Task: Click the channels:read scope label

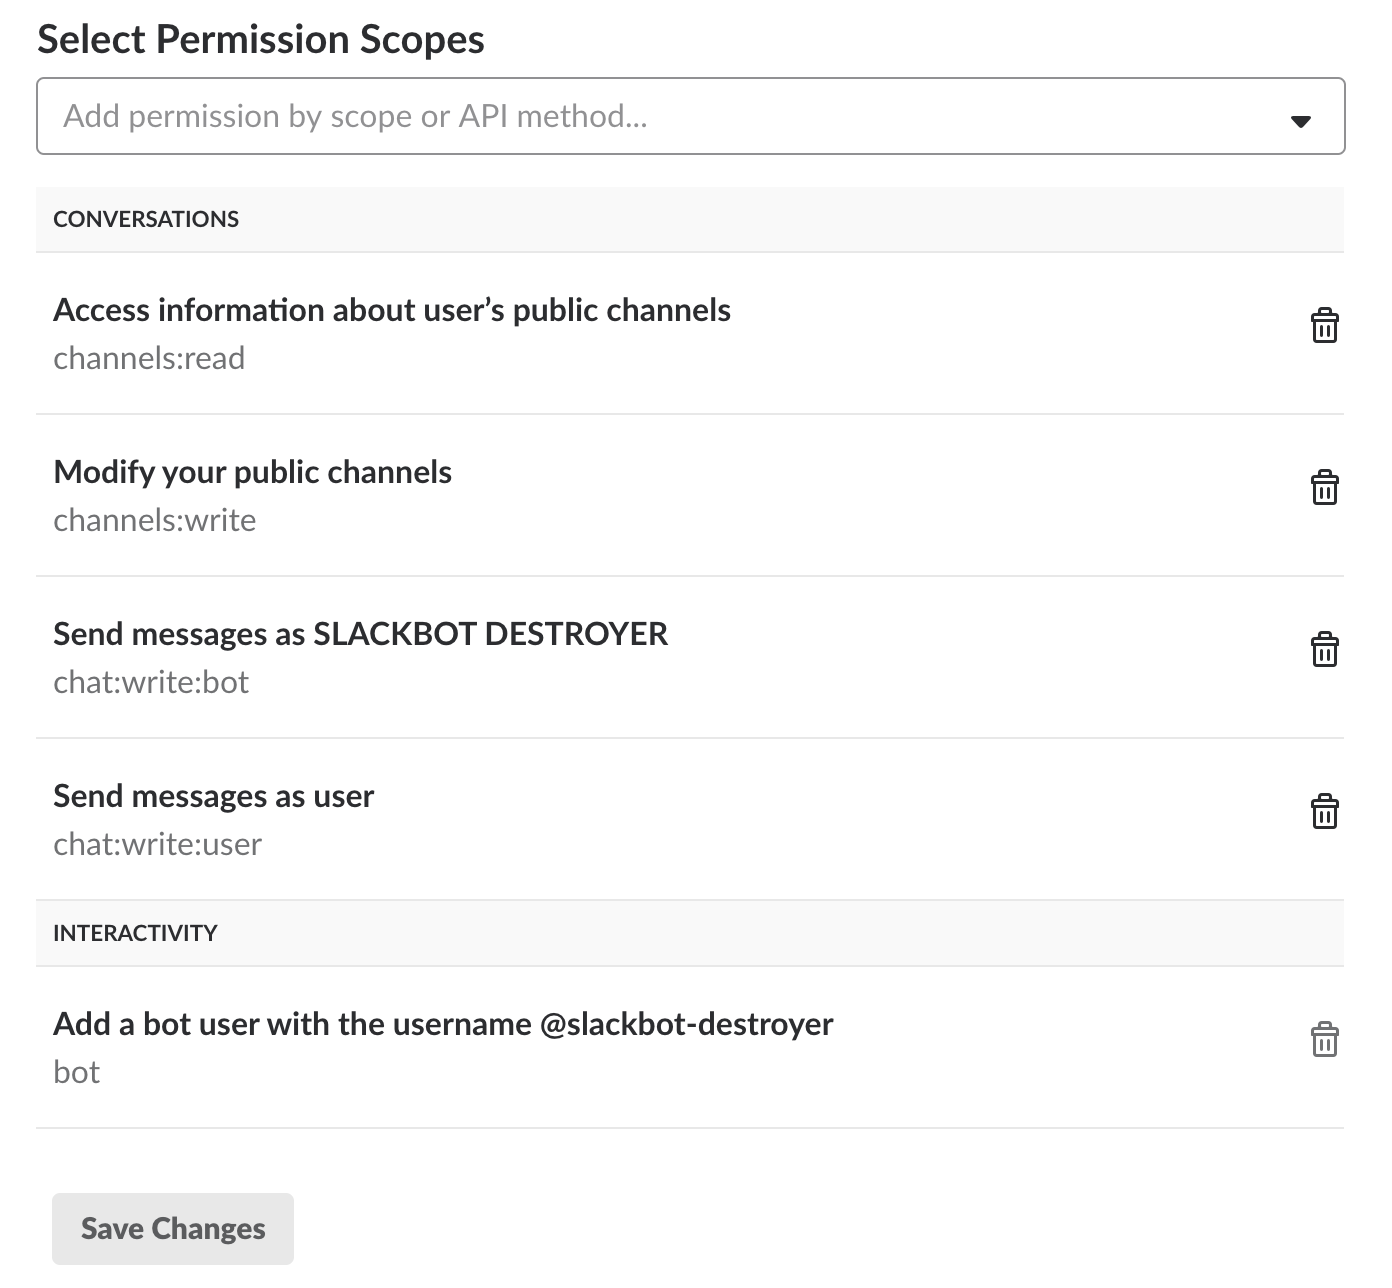Action: point(149,358)
